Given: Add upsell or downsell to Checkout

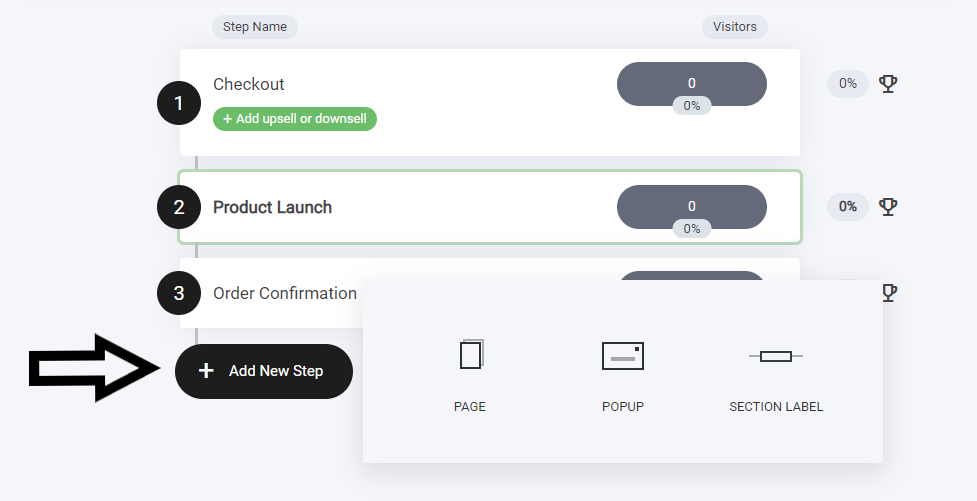Looking at the screenshot, I should 295,118.
